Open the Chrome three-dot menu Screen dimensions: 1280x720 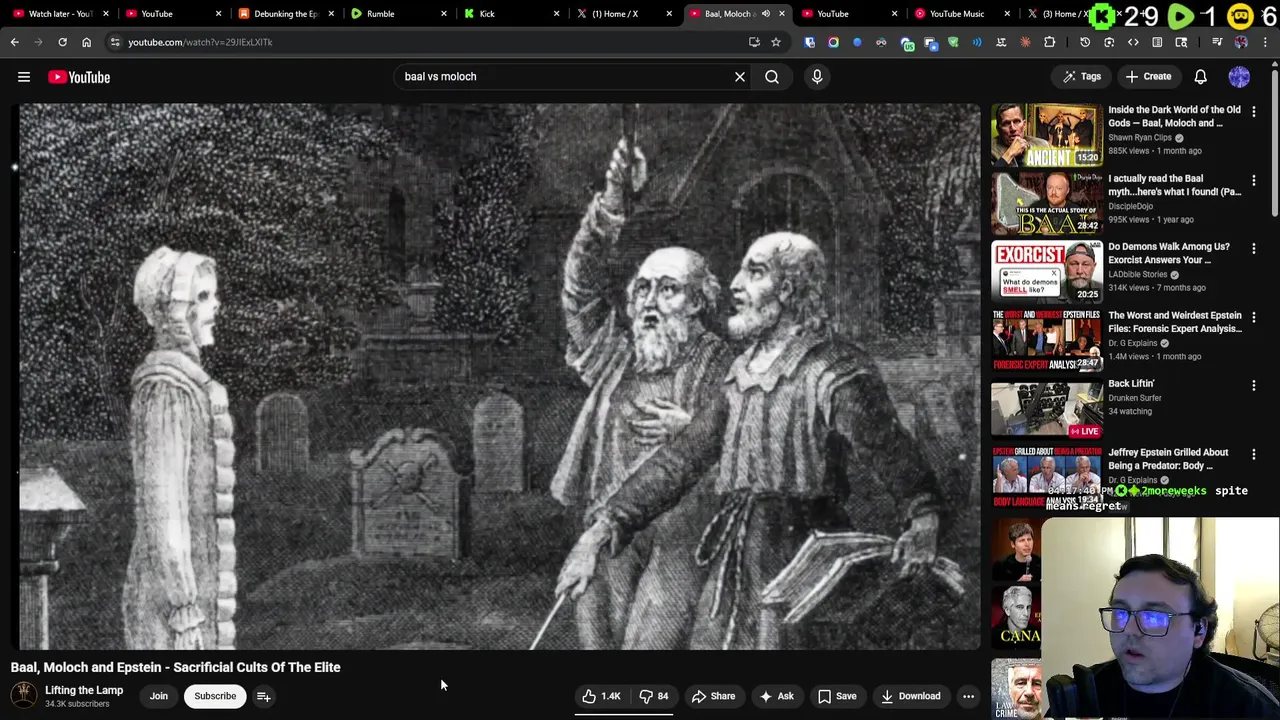[1265, 42]
